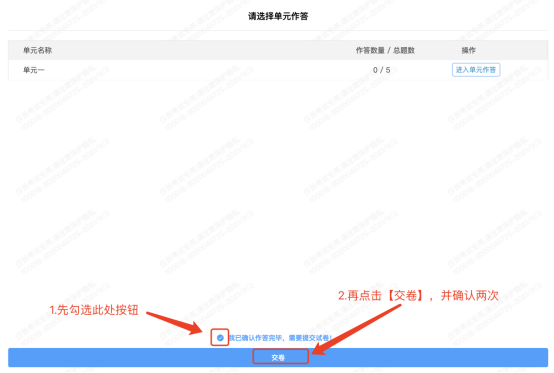Submit the exam with the 交卷 button
This screenshot has height=373, width=554.
point(278,357)
